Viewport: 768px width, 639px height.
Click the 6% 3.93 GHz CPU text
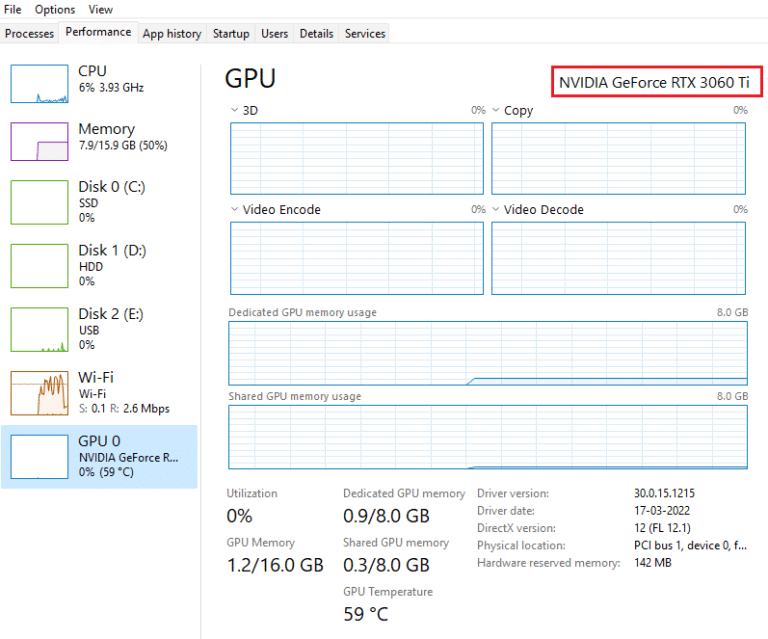coord(111,88)
